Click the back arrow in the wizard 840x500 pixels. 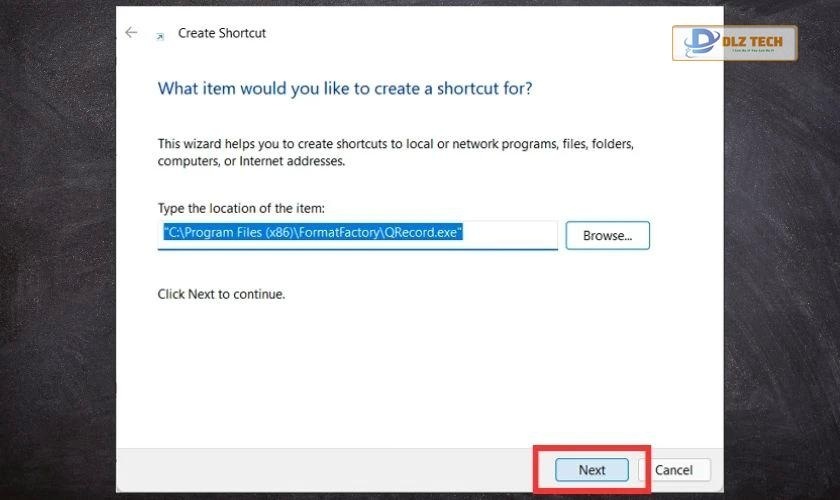[x=131, y=33]
